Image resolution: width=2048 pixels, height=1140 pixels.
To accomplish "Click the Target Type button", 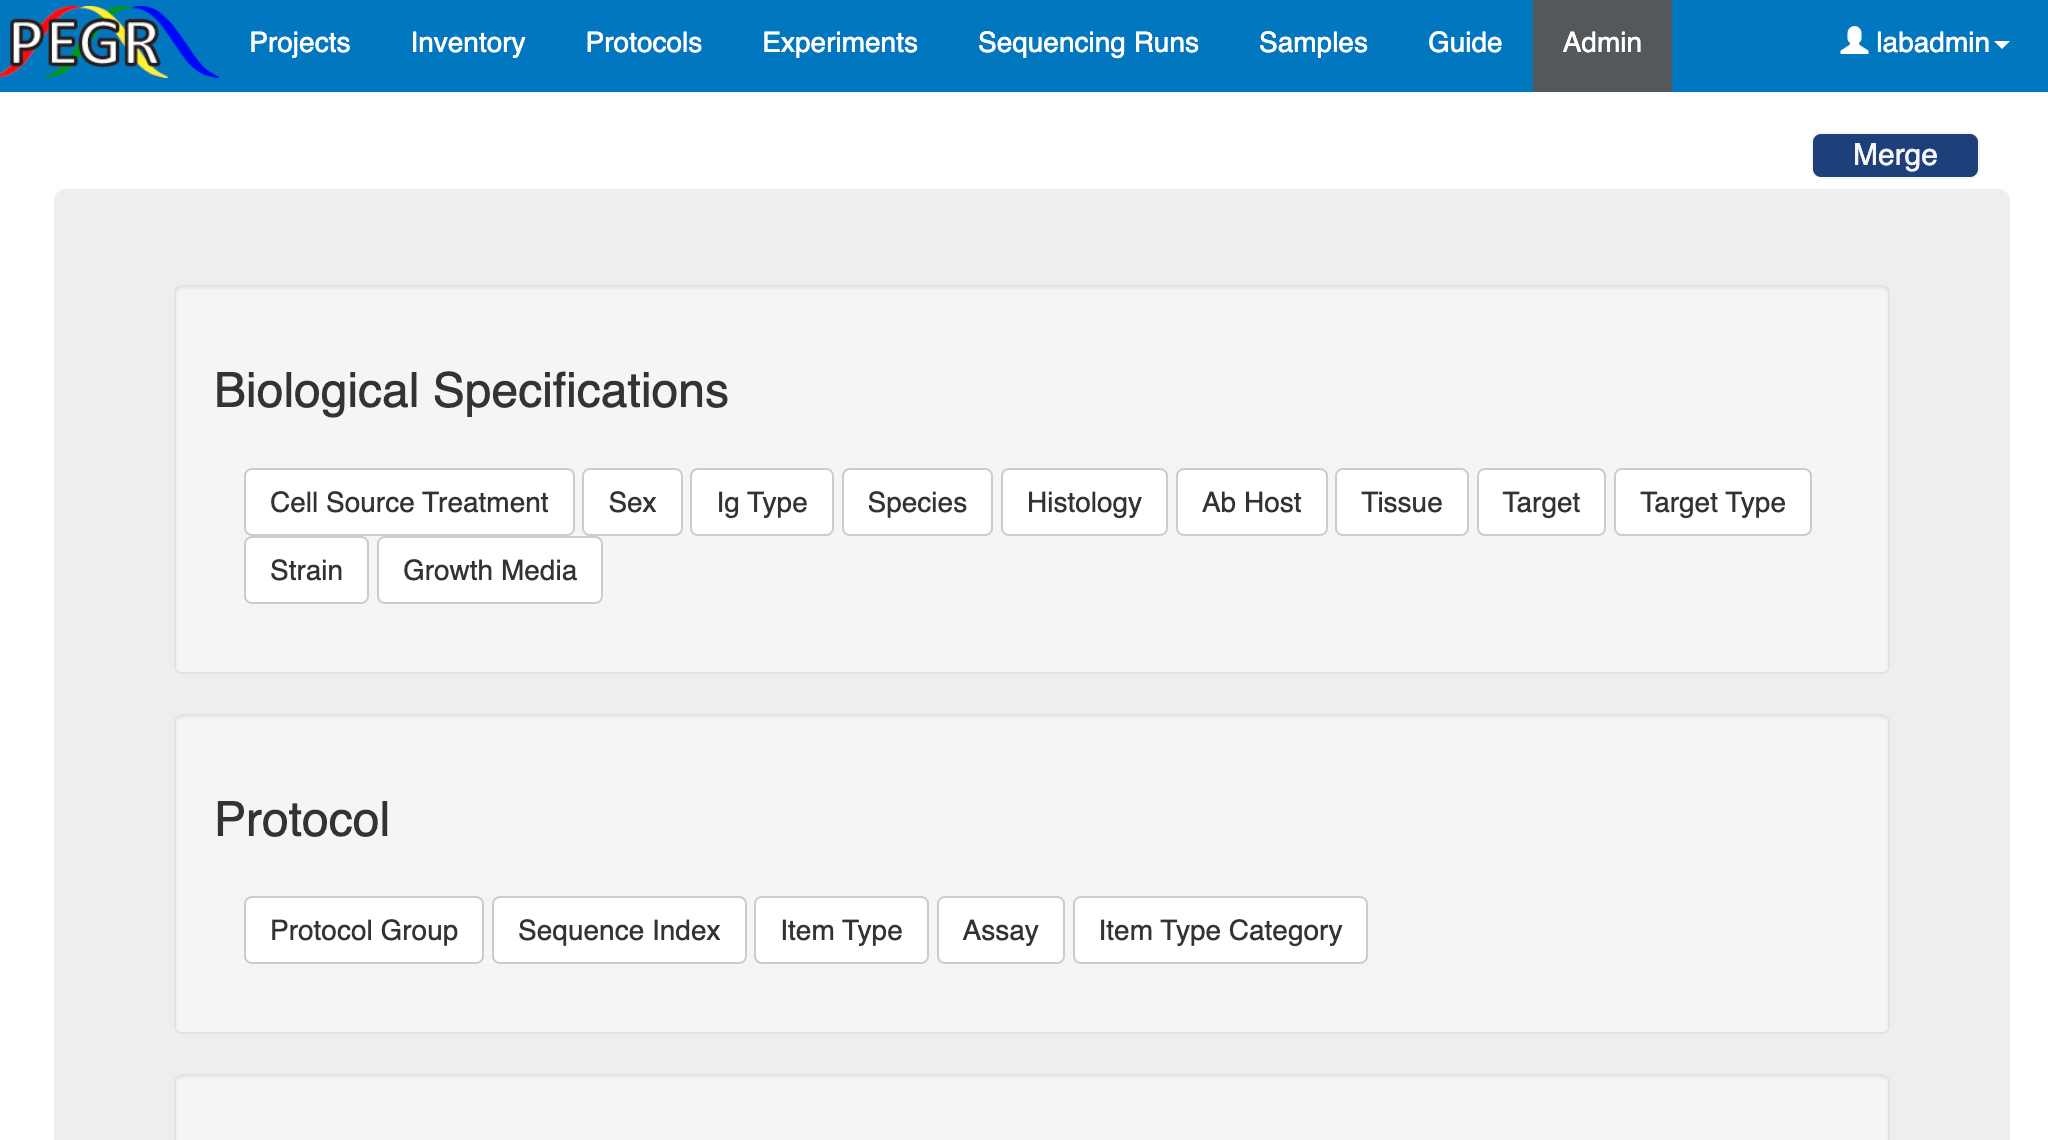I will [1711, 502].
